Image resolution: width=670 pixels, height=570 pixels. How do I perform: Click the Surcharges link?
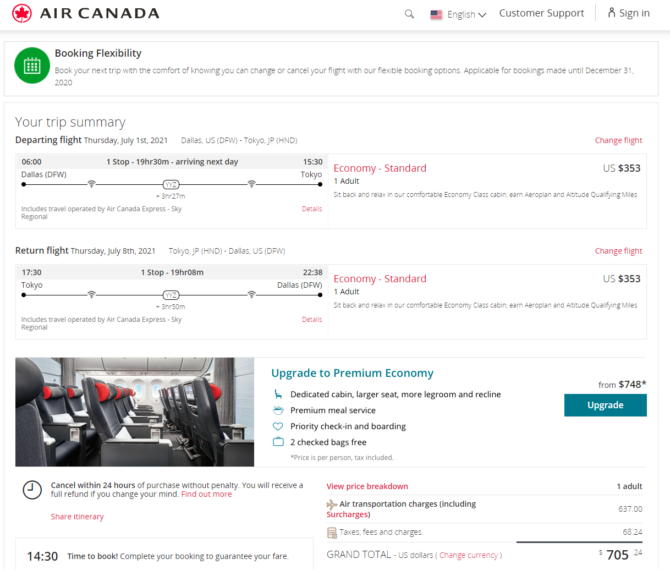tap(348, 514)
